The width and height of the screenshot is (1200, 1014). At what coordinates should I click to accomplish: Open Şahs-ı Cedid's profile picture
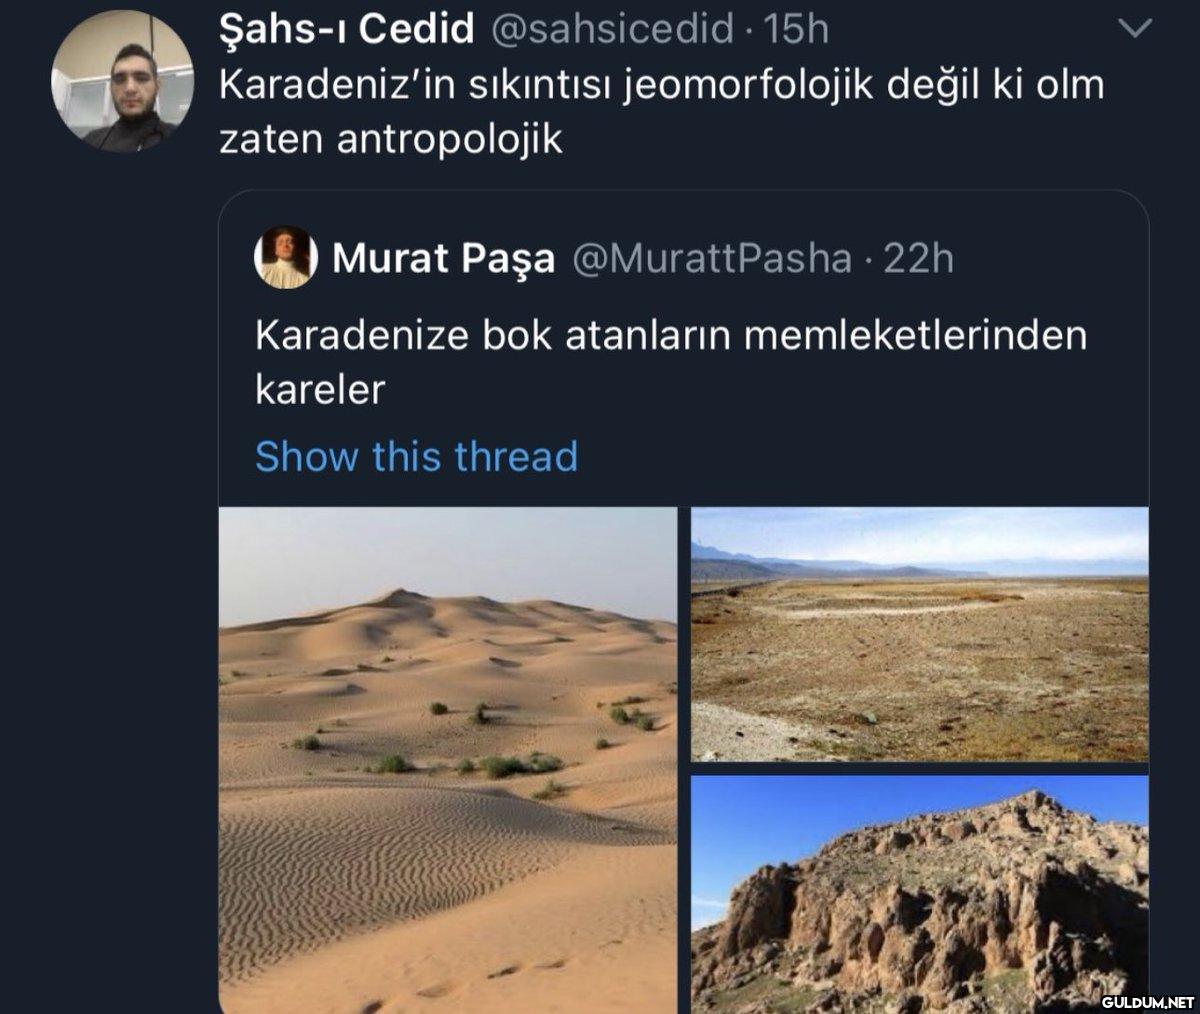pyautogui.click(x=122, y=81)
